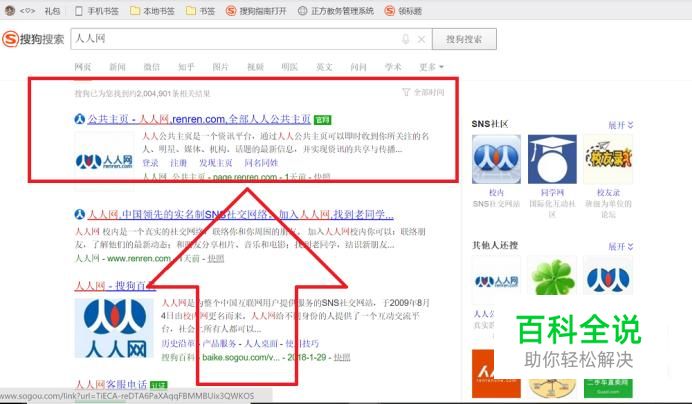Click the 人人网 renren.com logo thumbnail in first result
This screenshot has height=404, width=692.
(104, 161)
